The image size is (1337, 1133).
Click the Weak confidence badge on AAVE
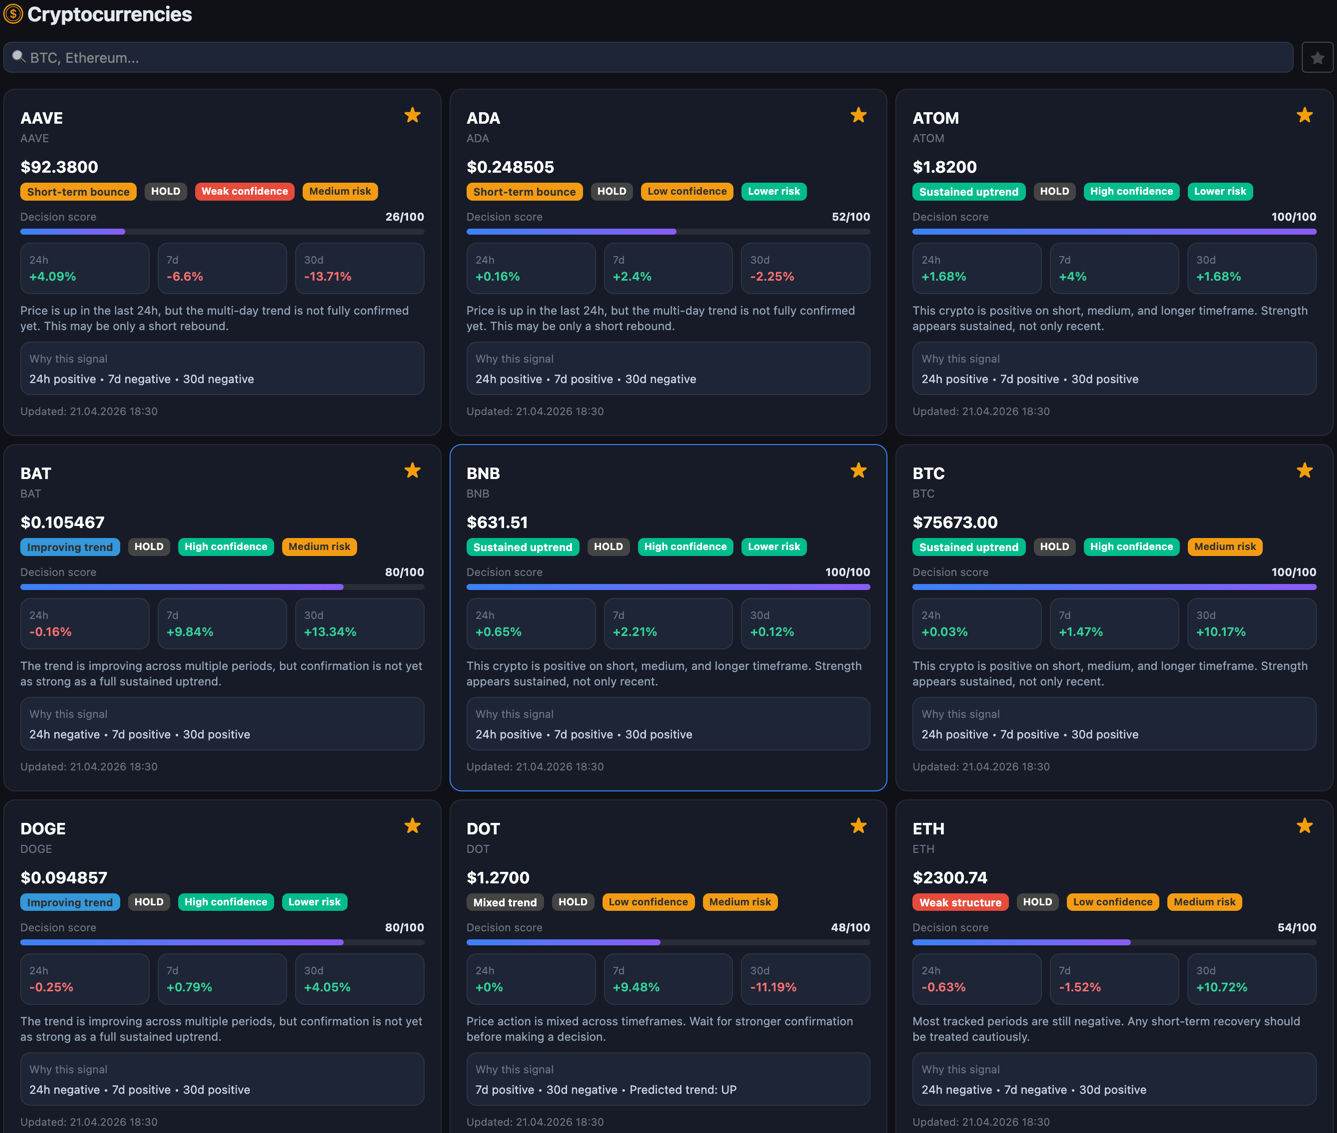point(245,191)
